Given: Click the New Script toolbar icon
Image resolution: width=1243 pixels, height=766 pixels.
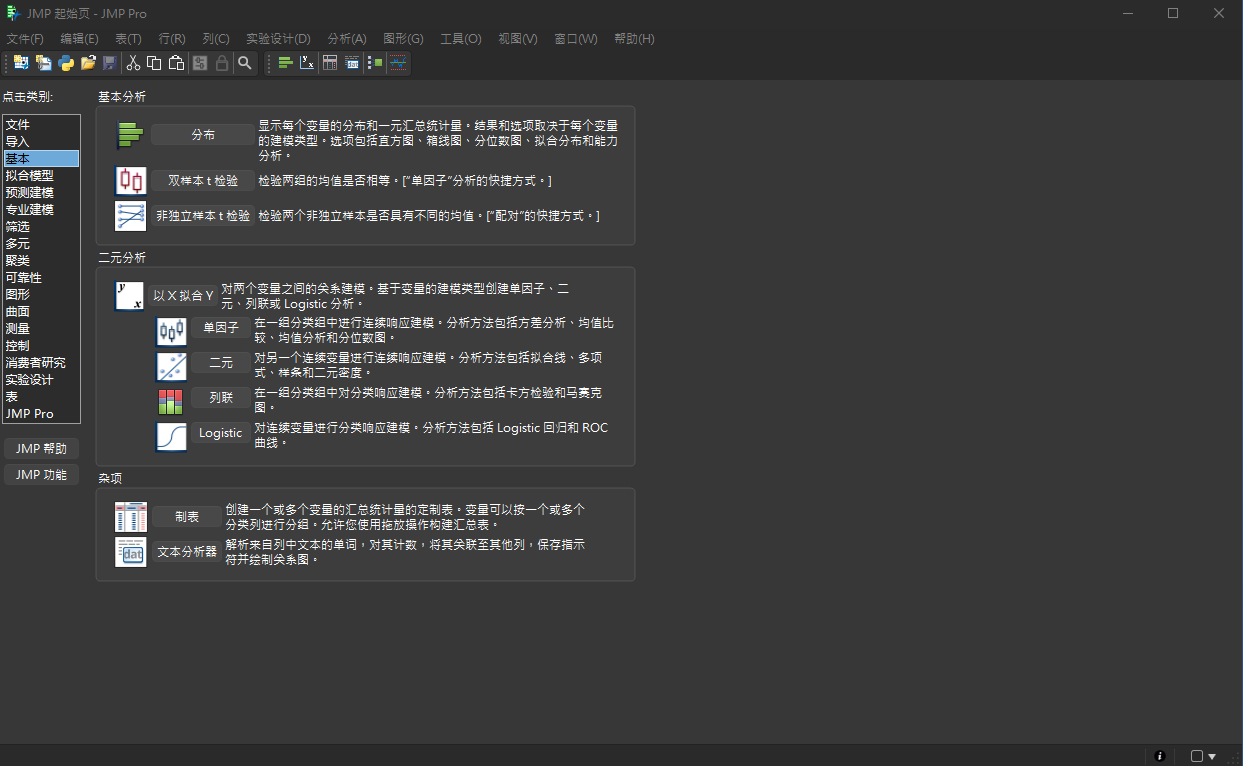Looking at the screenshot, I should click(x=43, y=63).
